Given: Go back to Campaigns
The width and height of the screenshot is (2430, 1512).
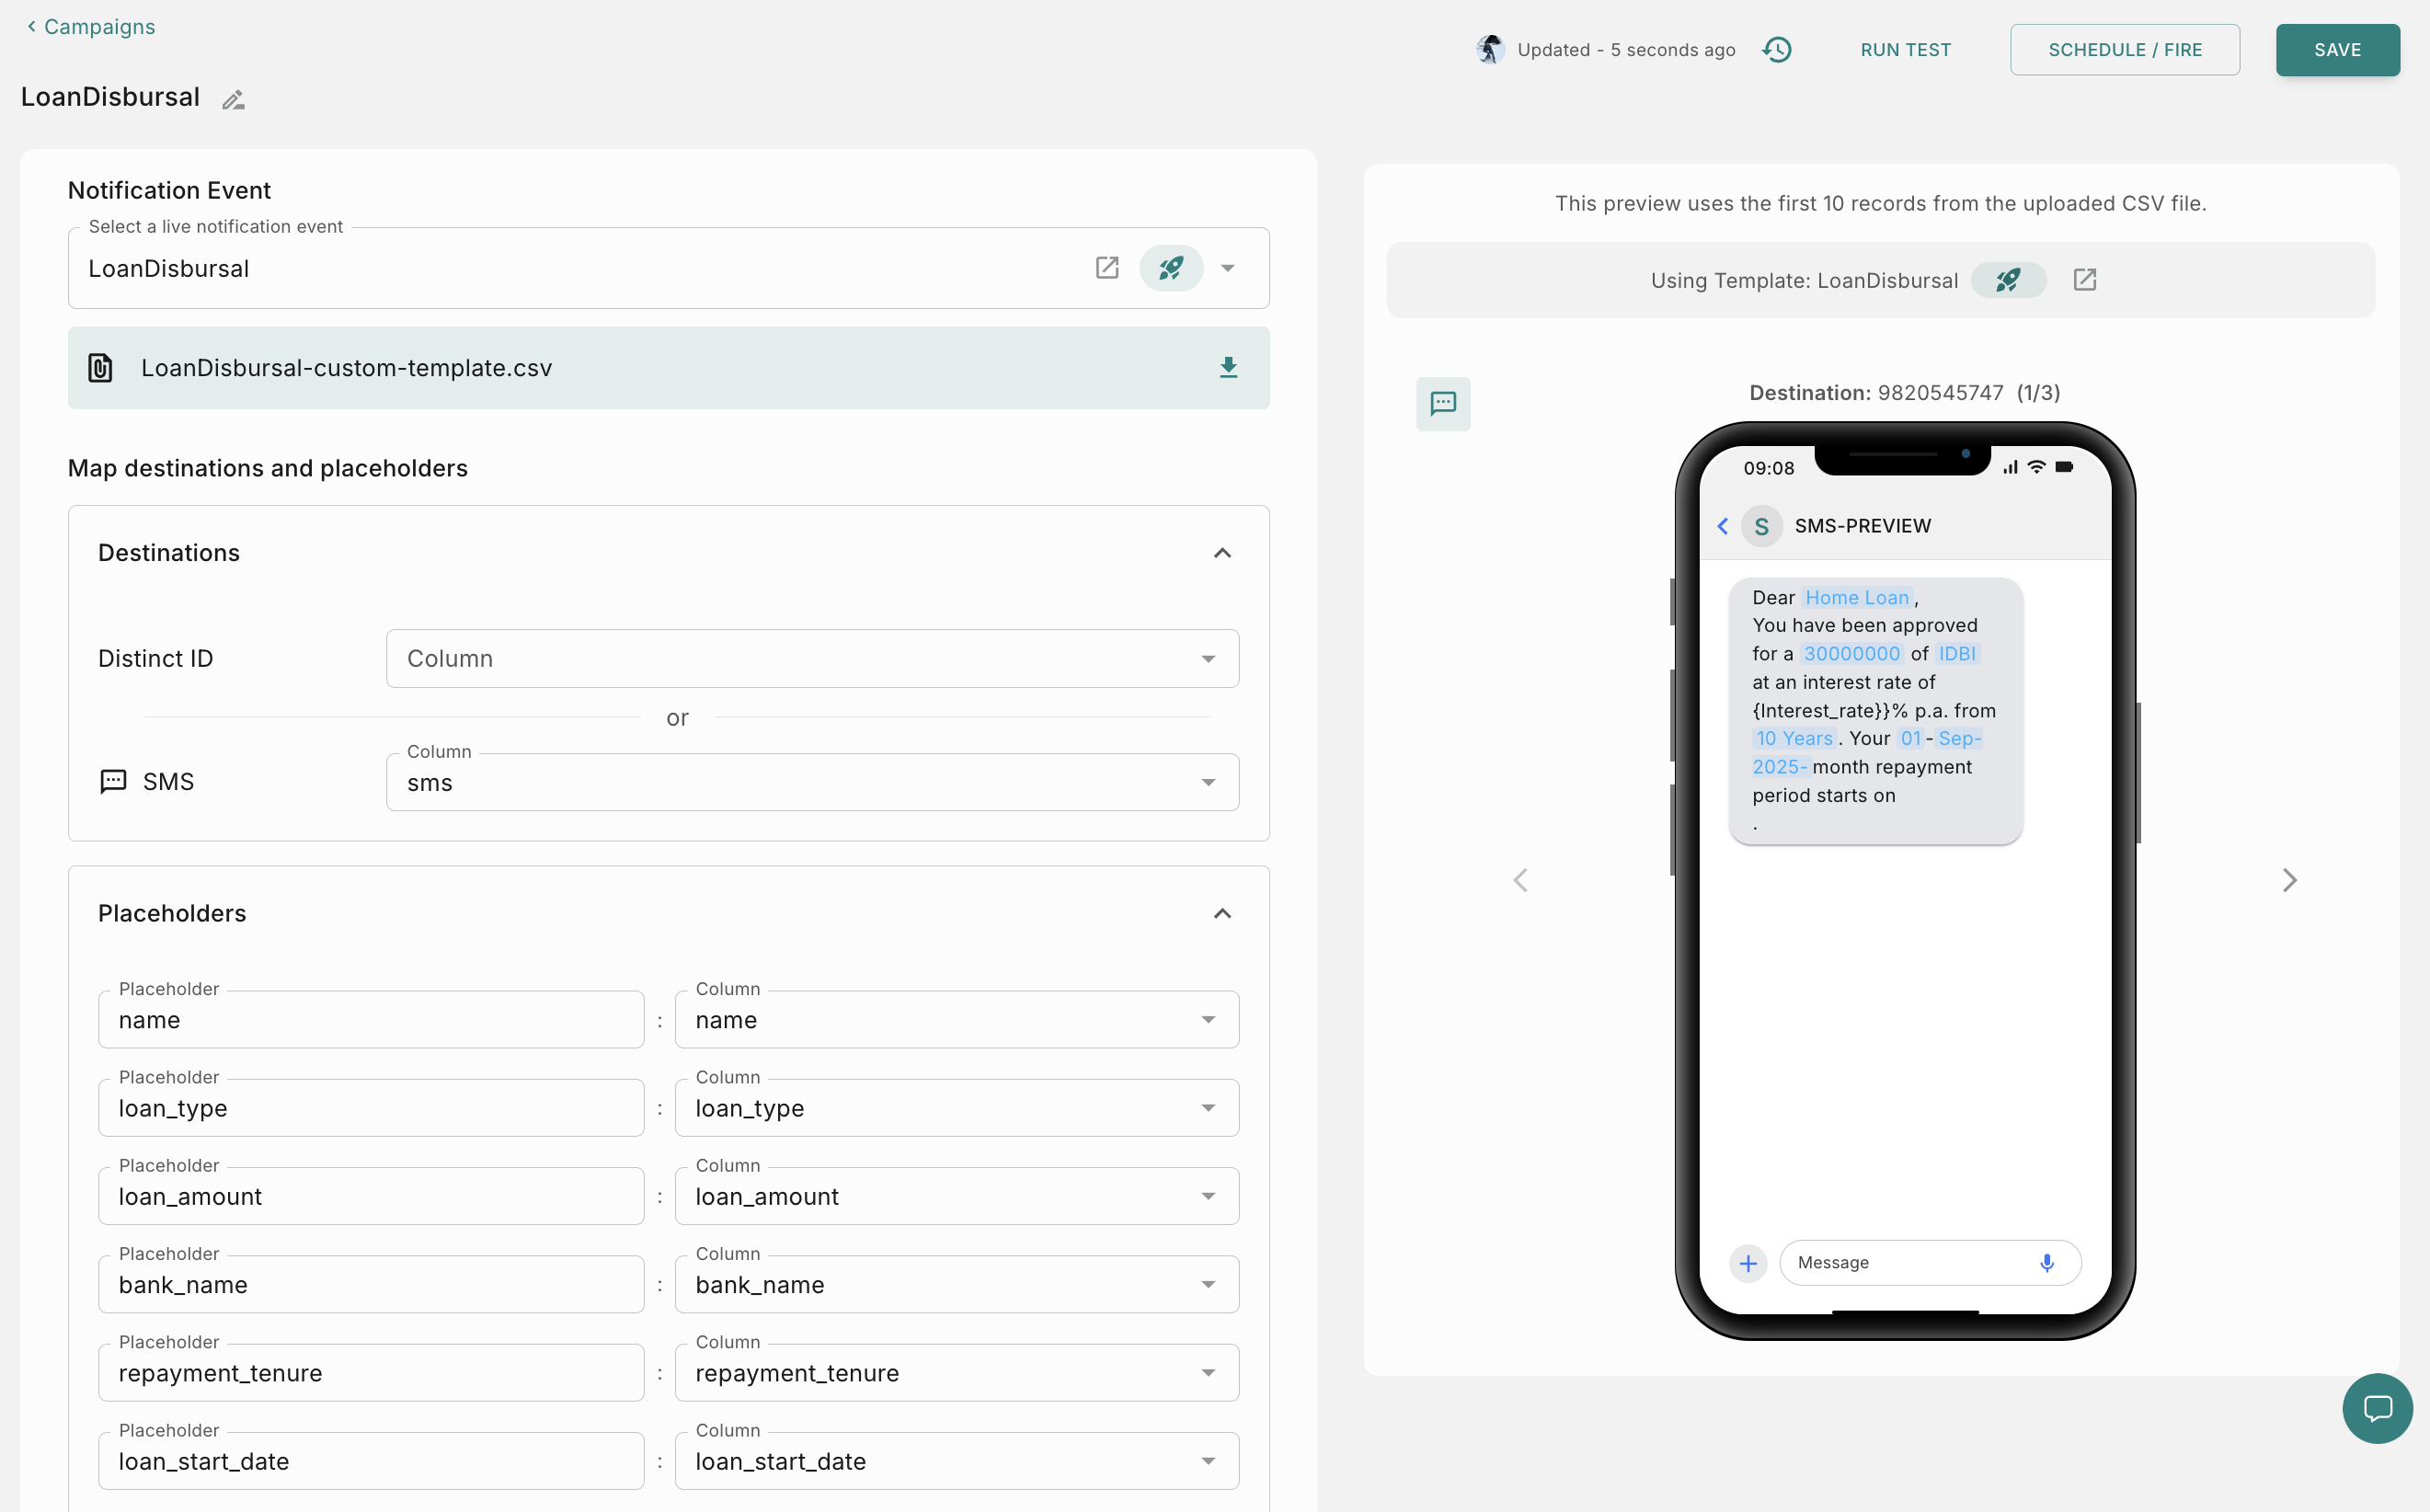Looking at the screenshot, I should point(91,27).
